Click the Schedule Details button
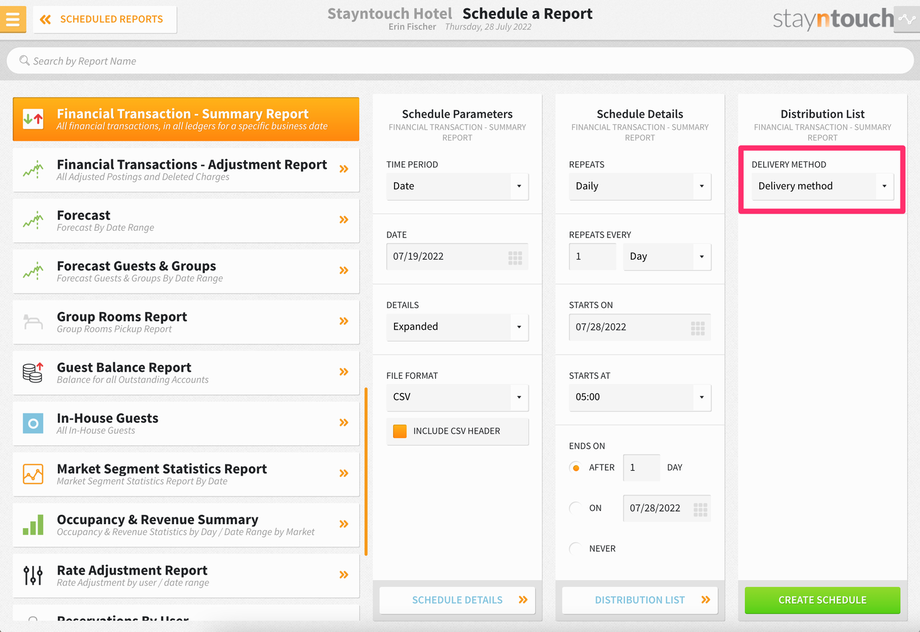This screenshot has width=920, height=632. 457,600
